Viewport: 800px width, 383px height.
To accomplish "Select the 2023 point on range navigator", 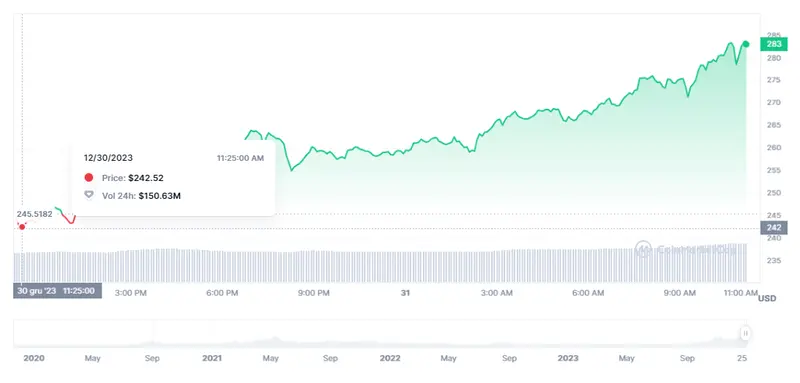I will (x=568, y=358).
